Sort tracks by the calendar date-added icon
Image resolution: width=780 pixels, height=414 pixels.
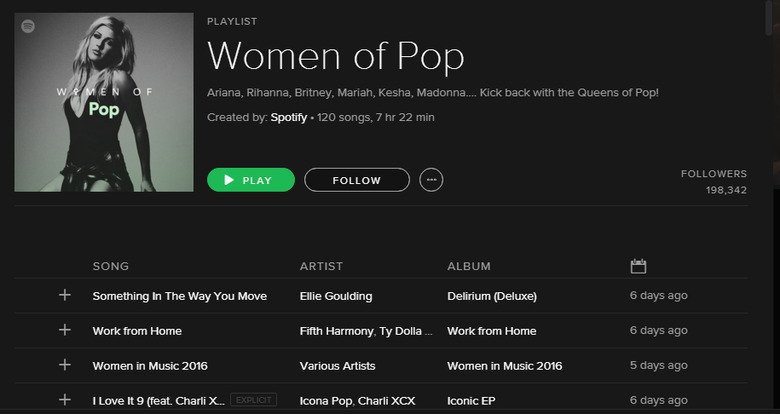point(638,266)
